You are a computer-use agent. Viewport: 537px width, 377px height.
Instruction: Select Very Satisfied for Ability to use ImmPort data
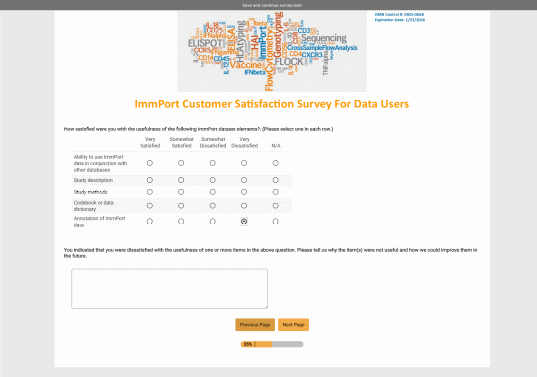pyautogui.click(x=150, y=163)
